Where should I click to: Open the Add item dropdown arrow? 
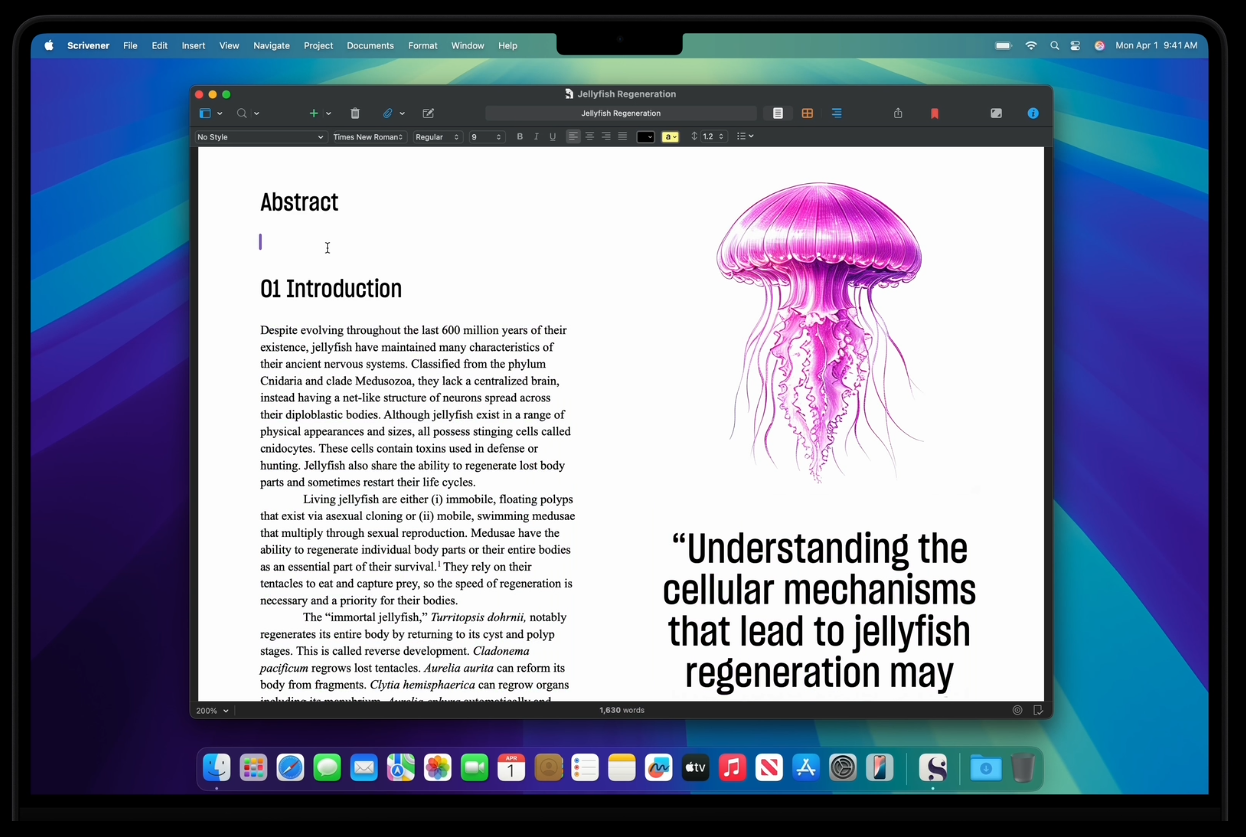click(x=328, y=114)
